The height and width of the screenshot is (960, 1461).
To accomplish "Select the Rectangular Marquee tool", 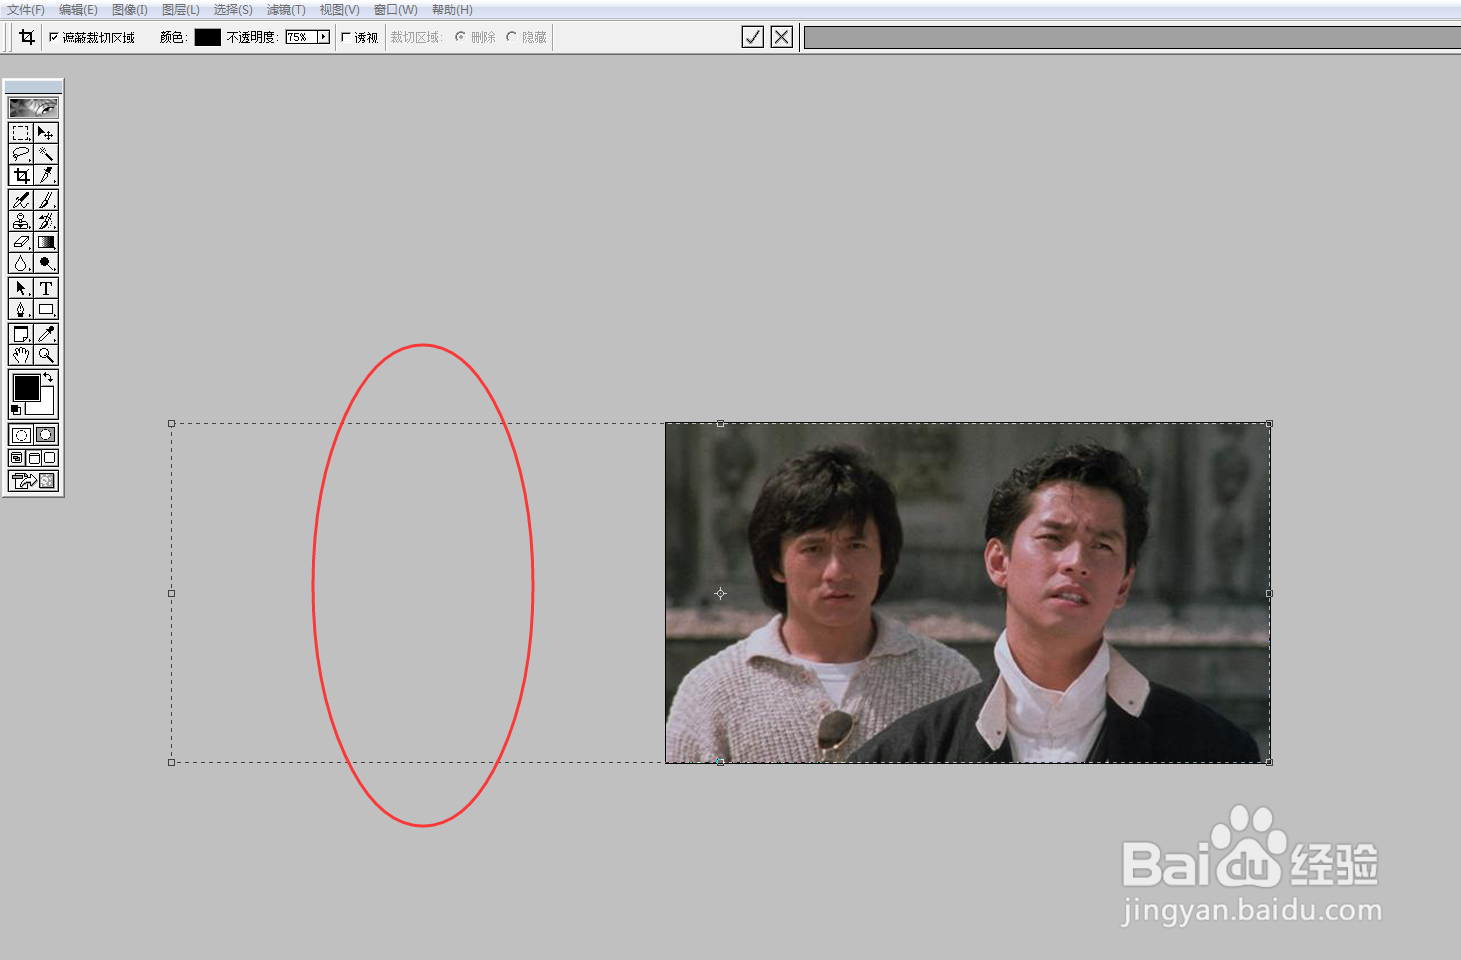I will coord(21,133).
